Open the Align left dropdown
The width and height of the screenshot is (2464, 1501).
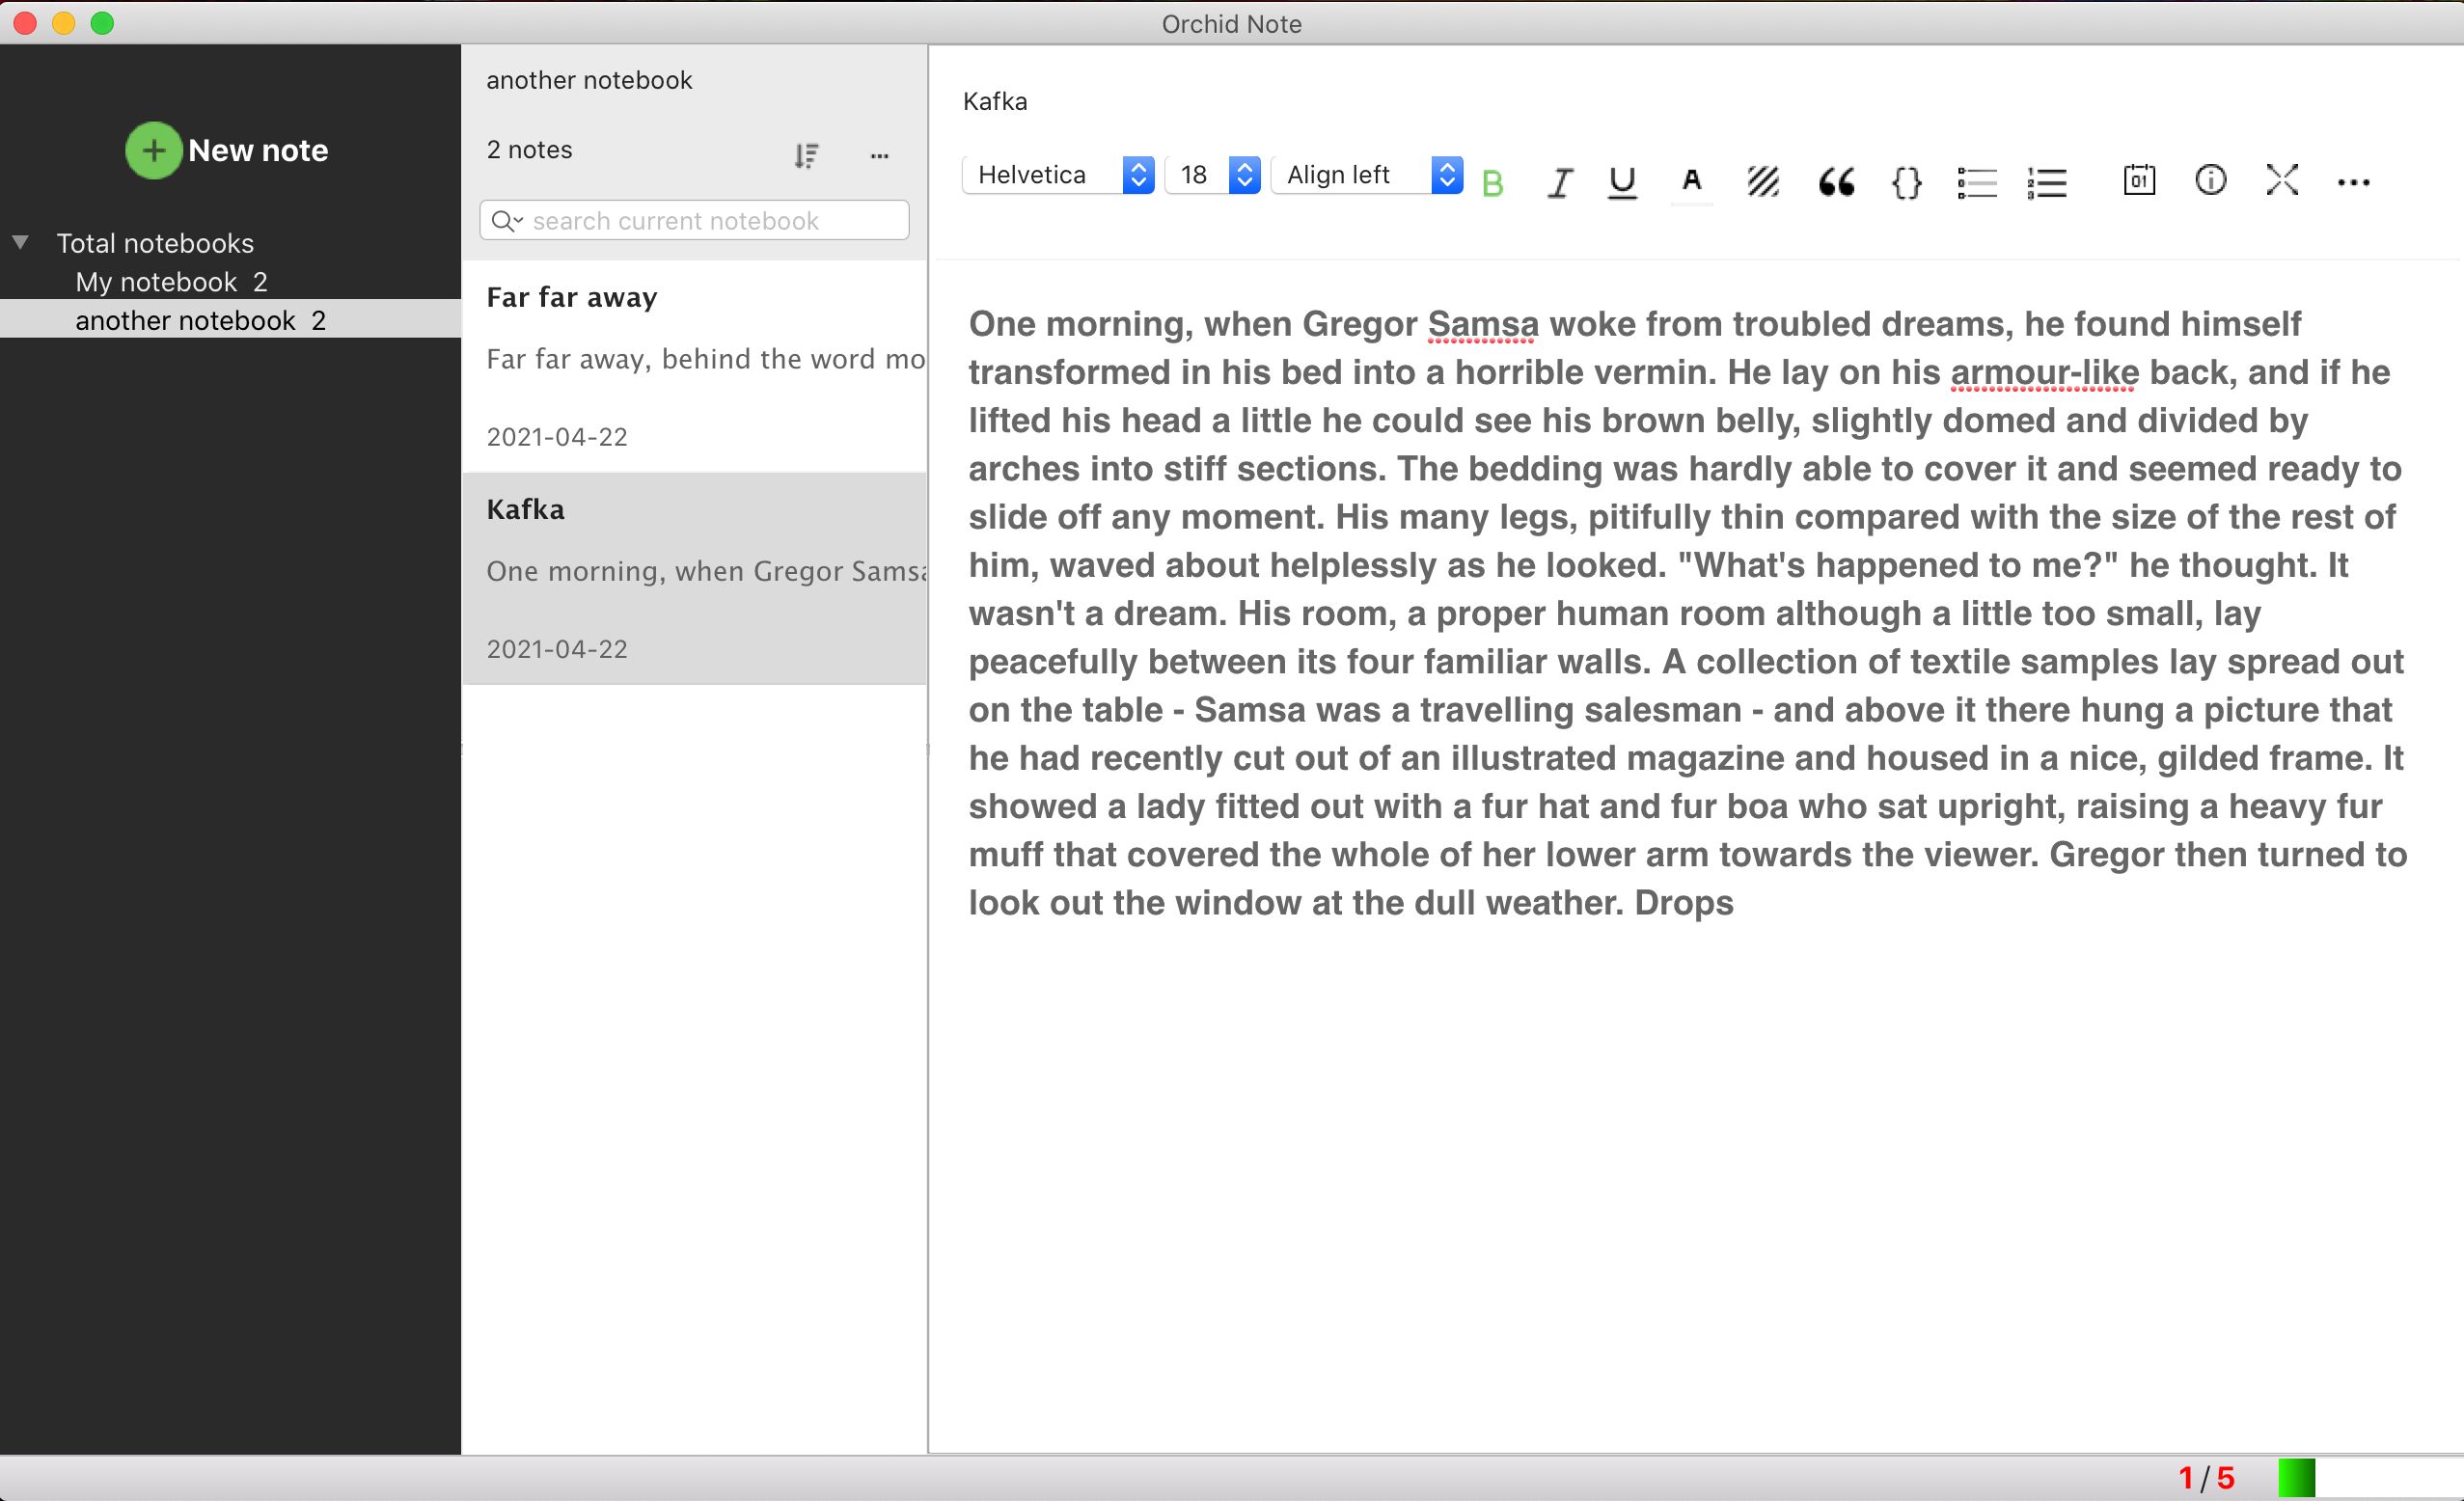1366,175
